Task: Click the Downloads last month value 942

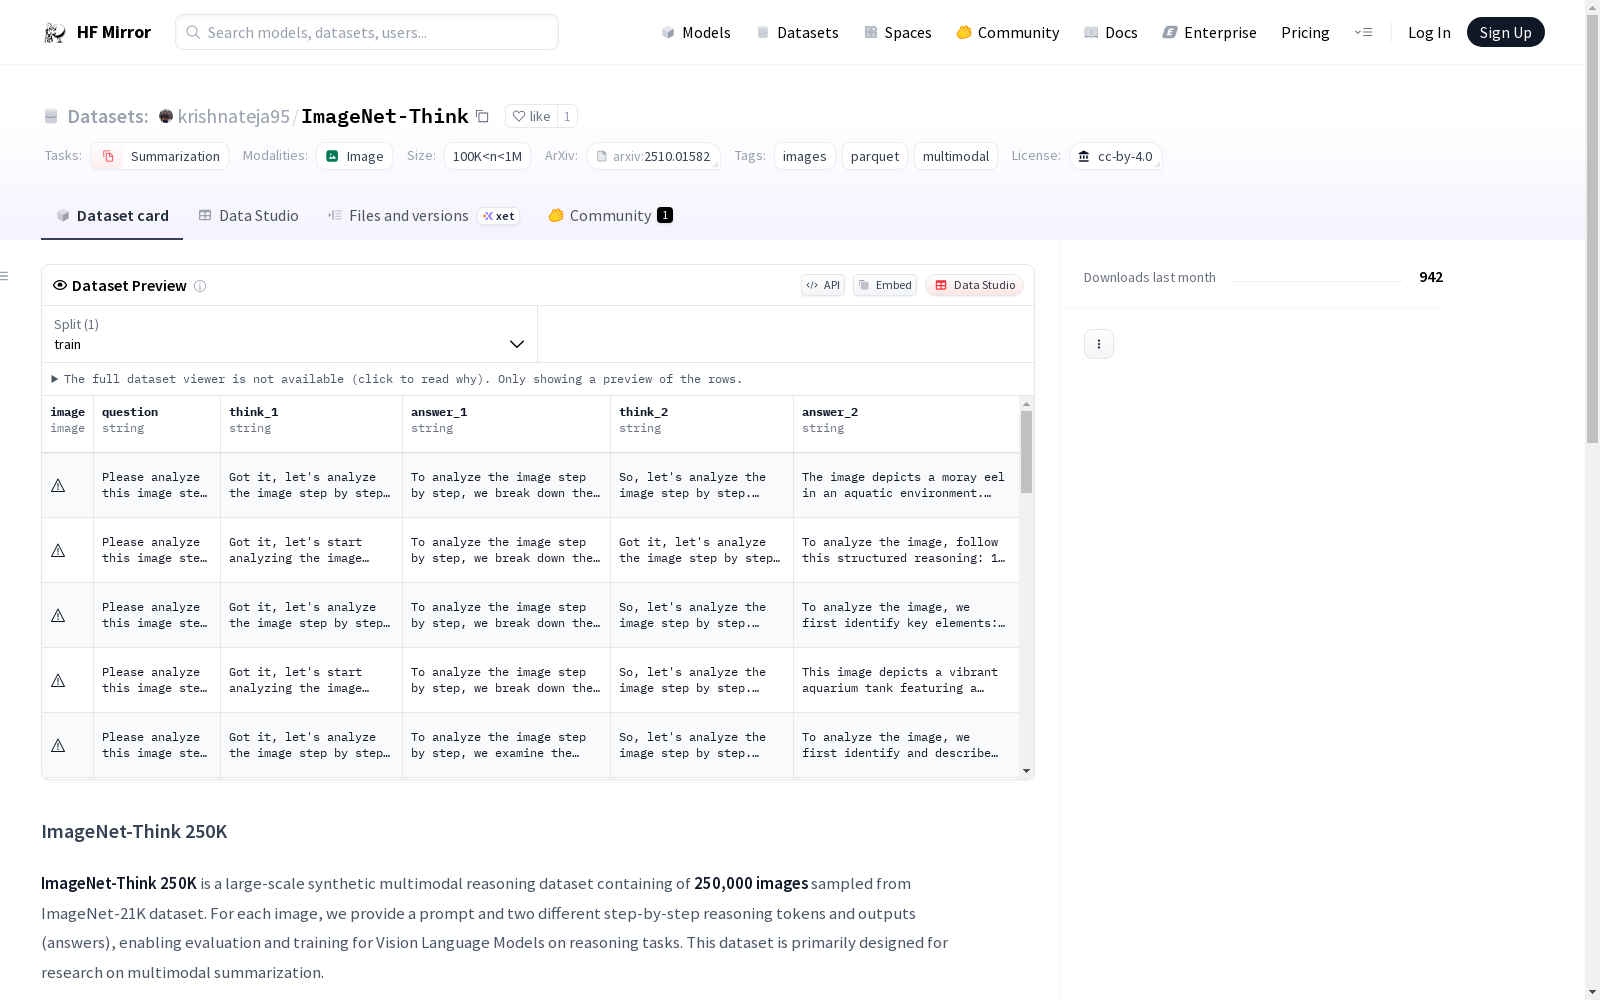Action: pos(1431,277)
